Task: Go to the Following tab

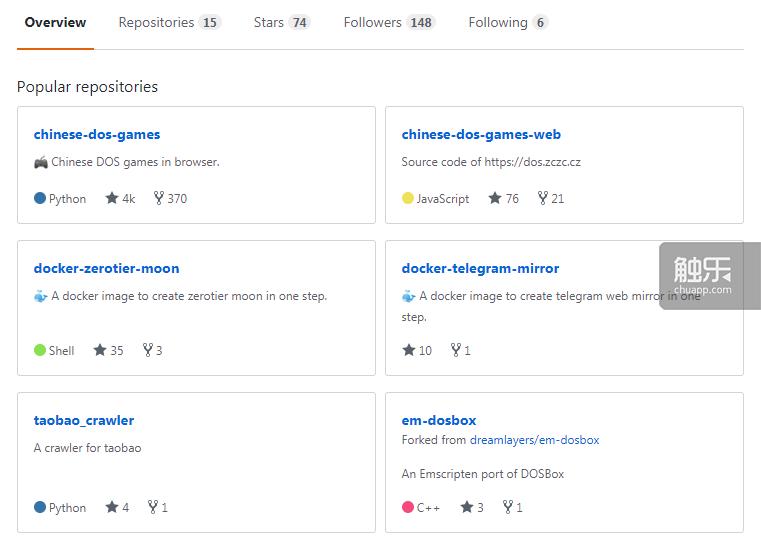Action: (x=508, y=22)
